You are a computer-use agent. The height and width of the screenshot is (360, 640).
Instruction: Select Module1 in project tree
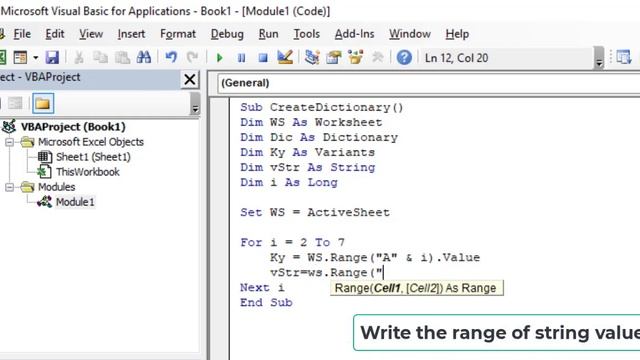pyautogui.click(x=75, y=202)
